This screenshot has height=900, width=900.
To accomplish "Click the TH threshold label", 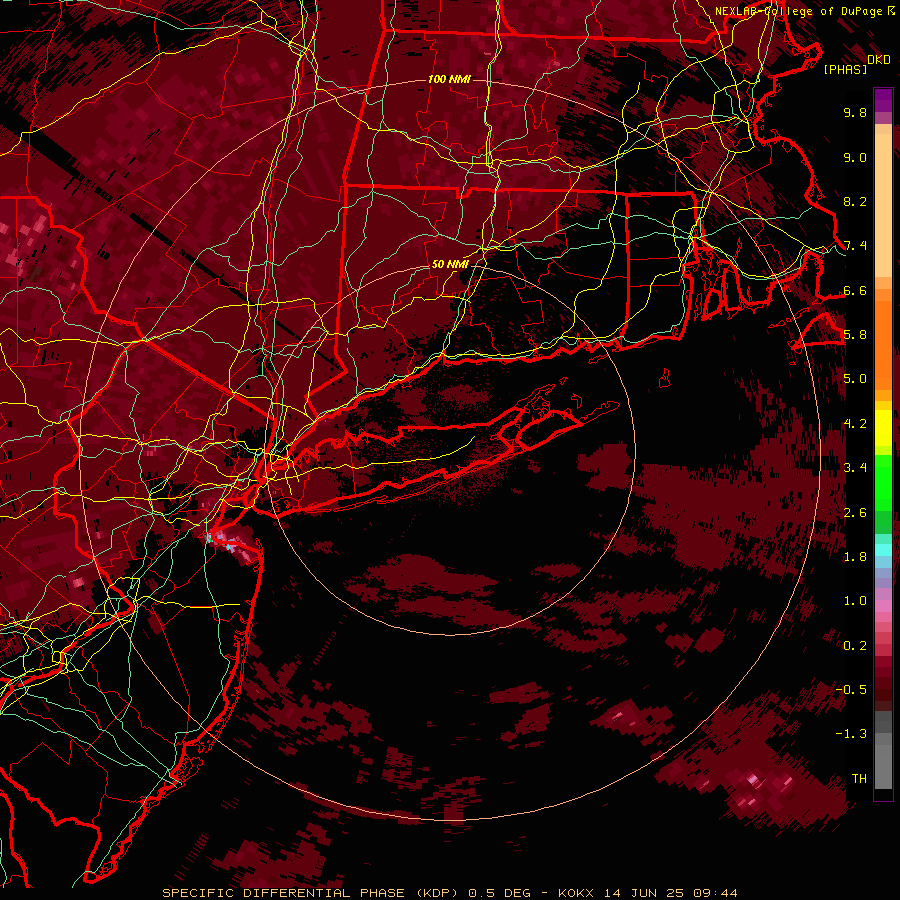I will 859,779.
